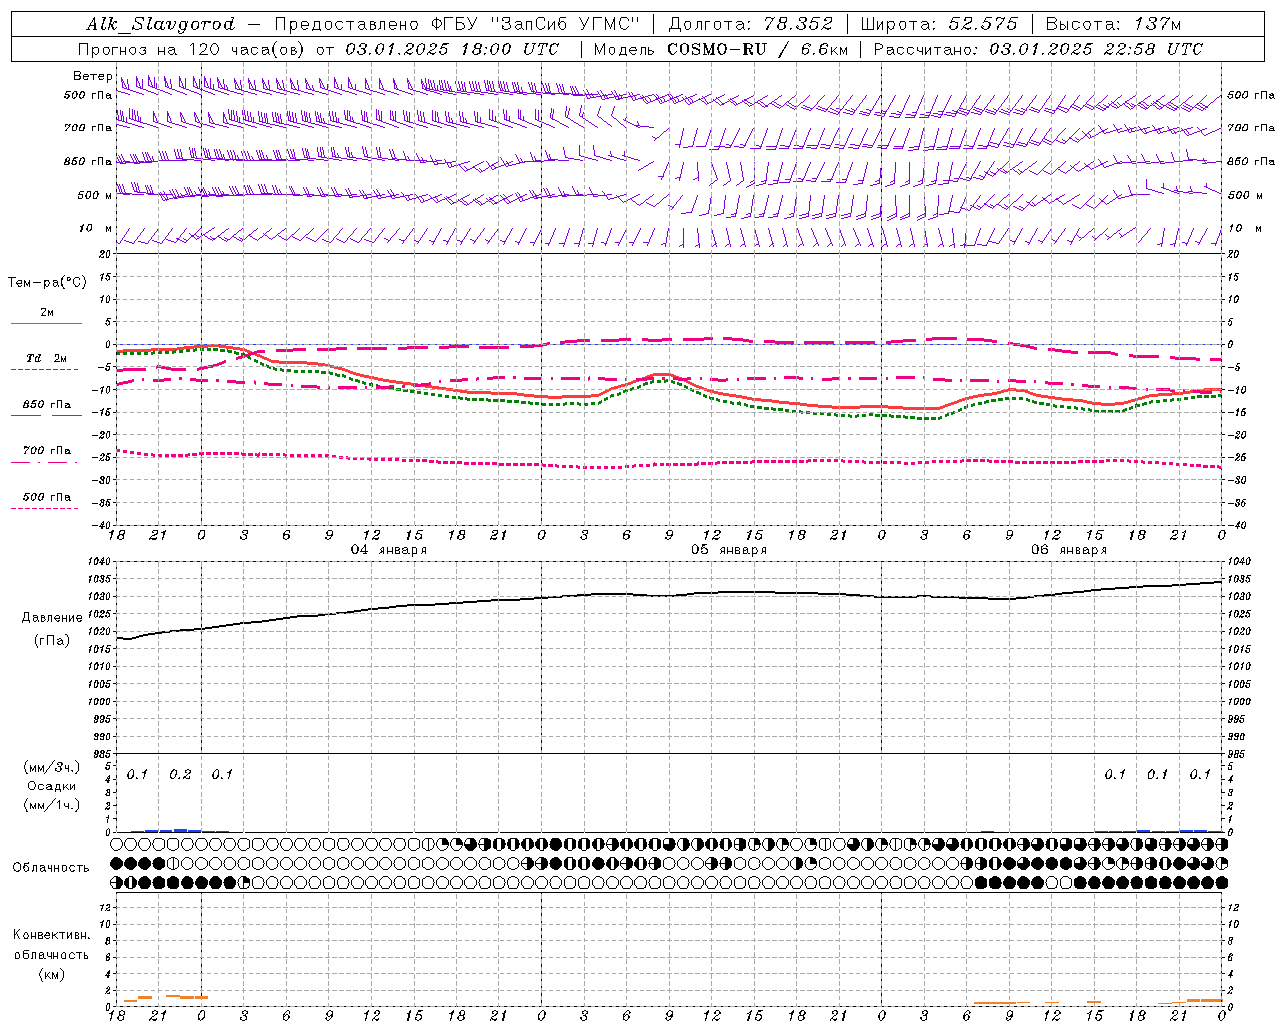Click the Тем-ра(°C) axis title
1280x1024 pixels.
click(47, 283)
